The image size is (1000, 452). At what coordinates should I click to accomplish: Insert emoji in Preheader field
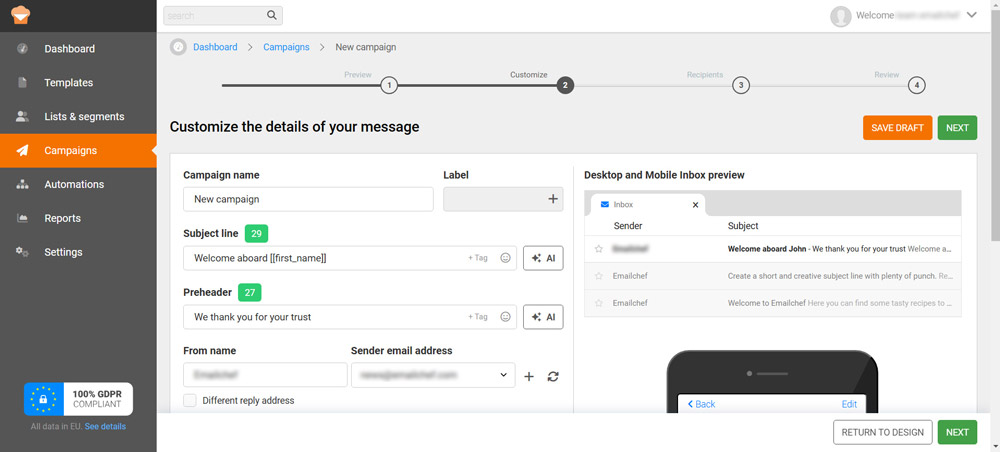[506, 317]
